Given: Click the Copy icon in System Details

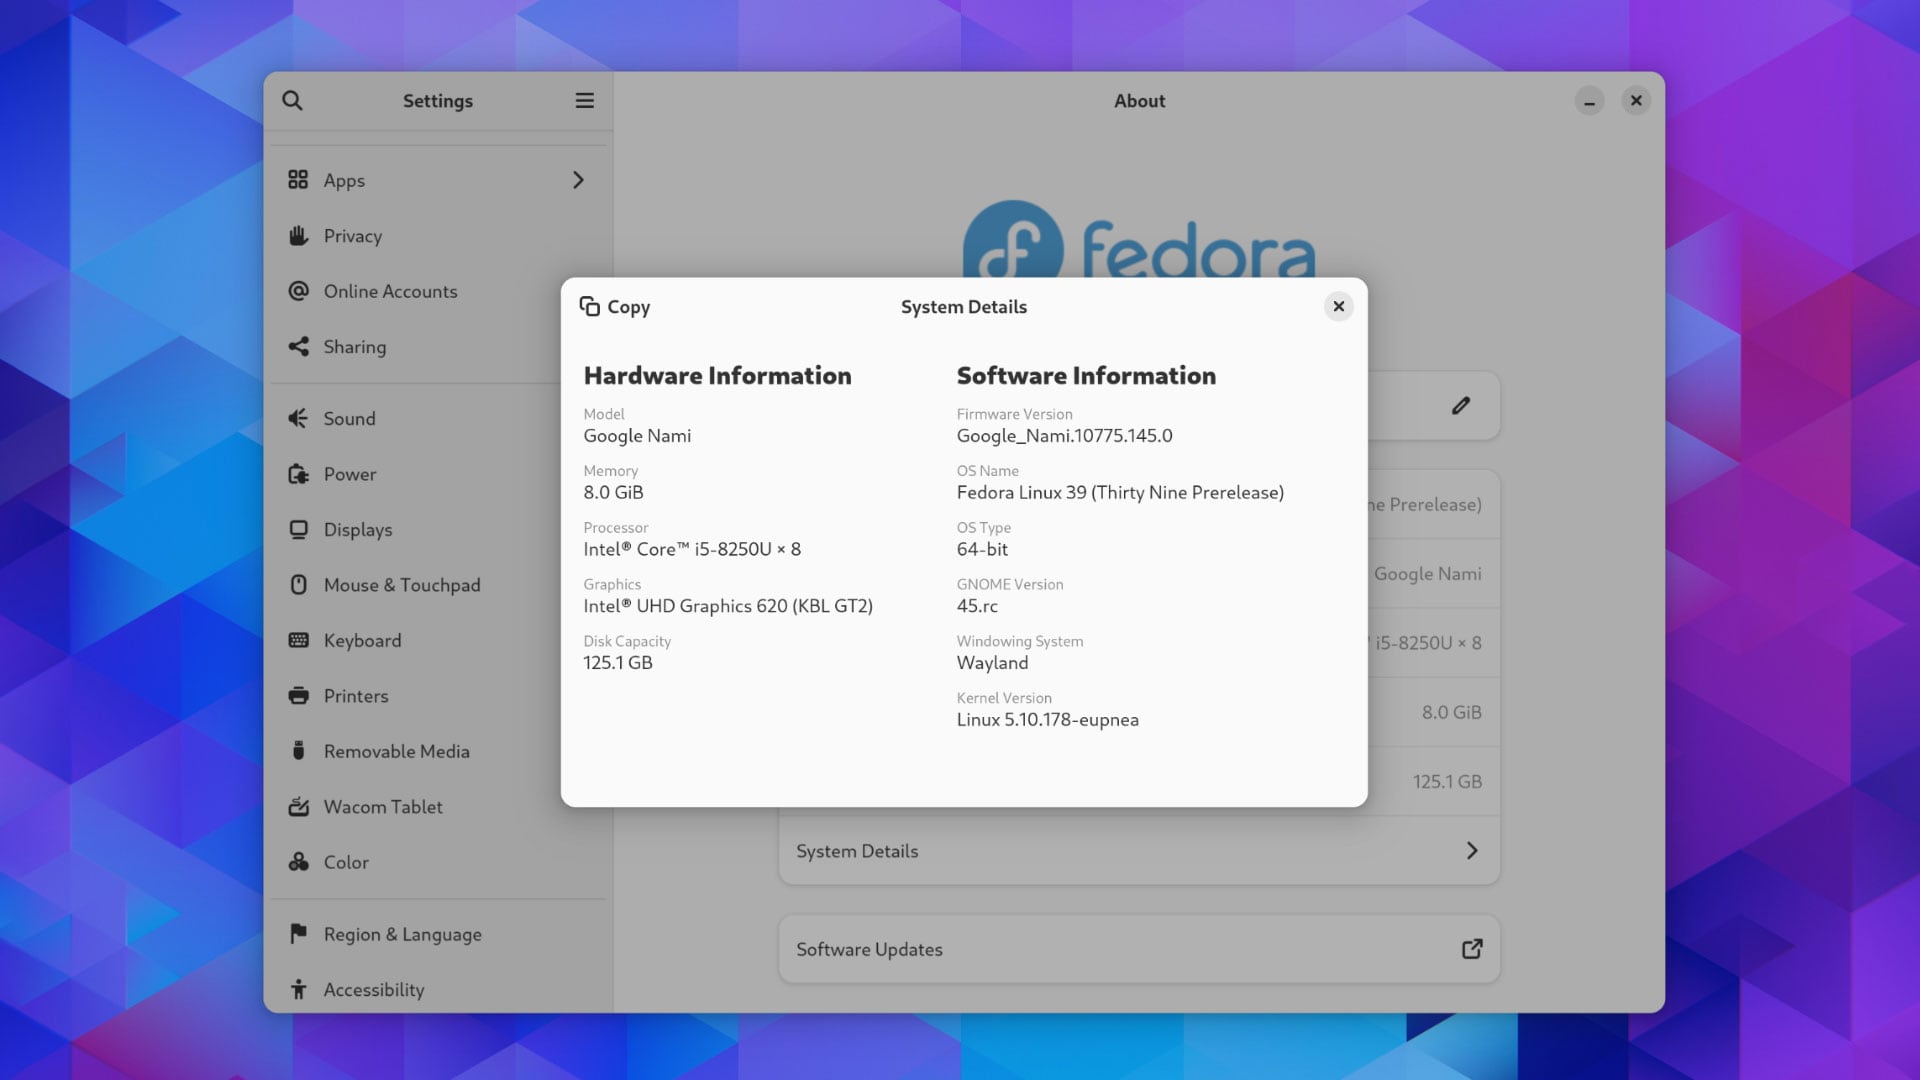Looking at the screenshot, I should pyautogui.click(x=590, y=307).
